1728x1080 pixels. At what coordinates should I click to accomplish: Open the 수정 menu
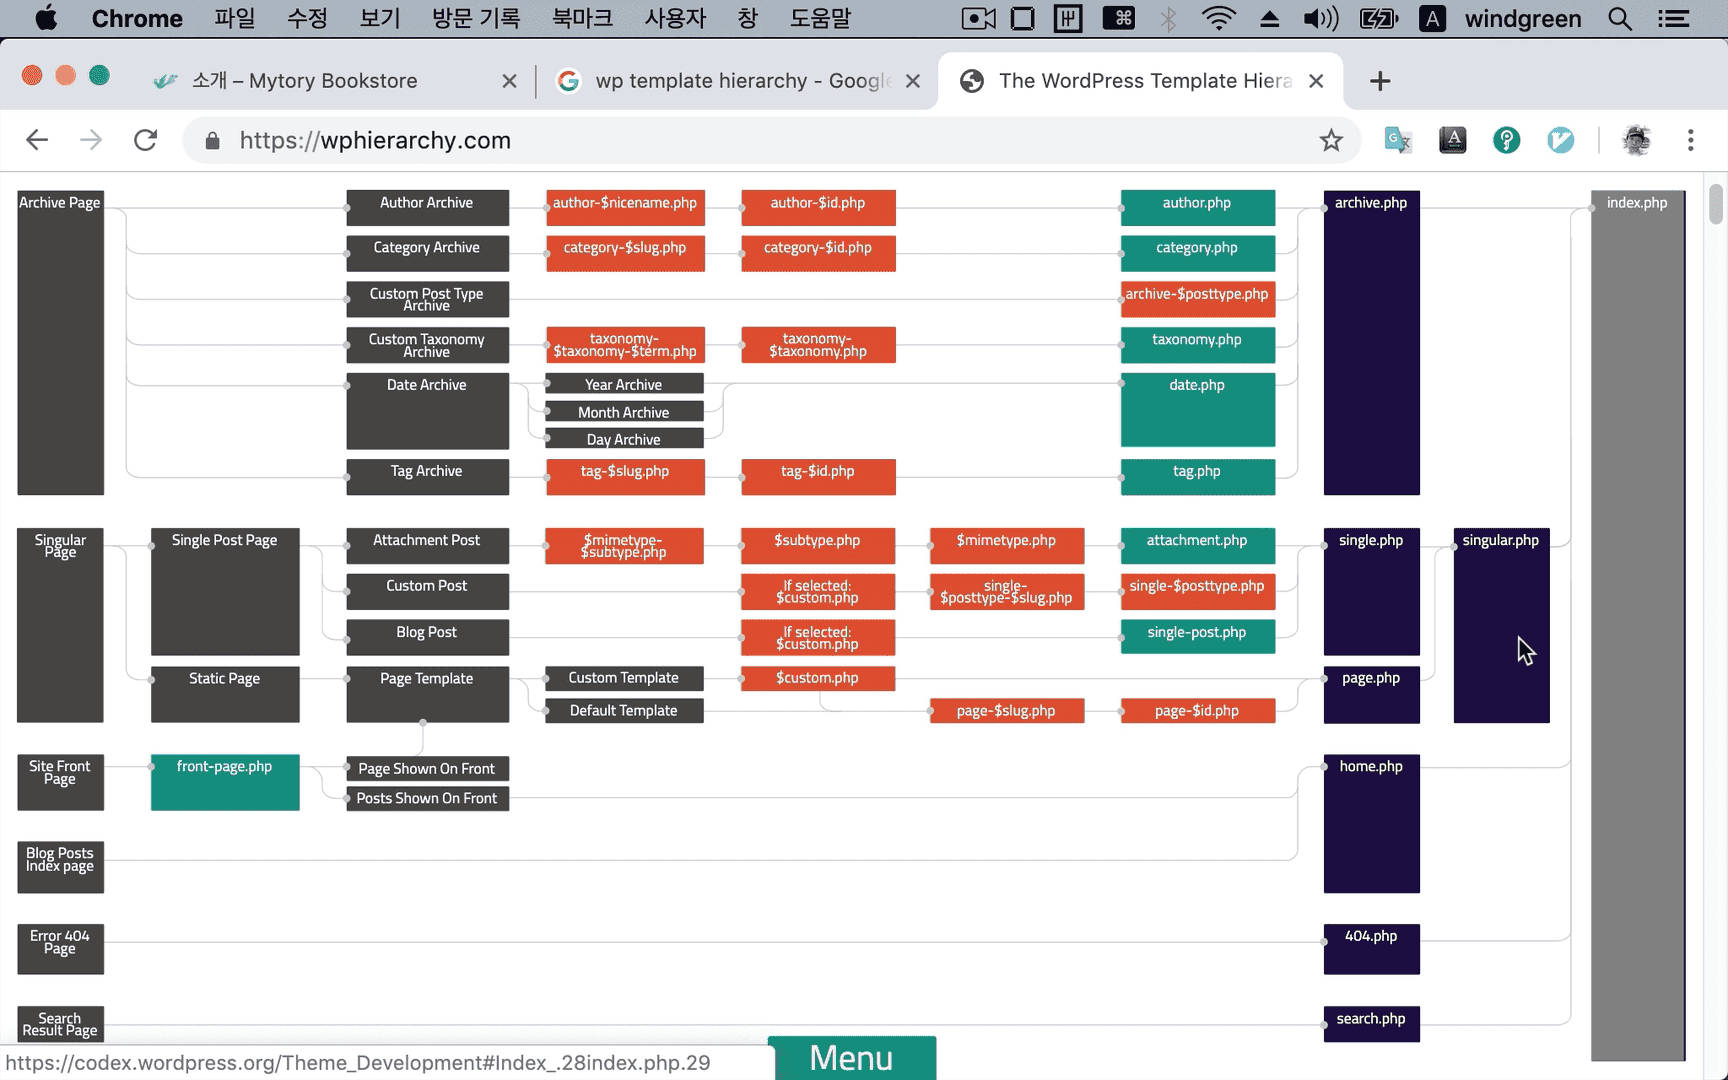coord(307,18)
